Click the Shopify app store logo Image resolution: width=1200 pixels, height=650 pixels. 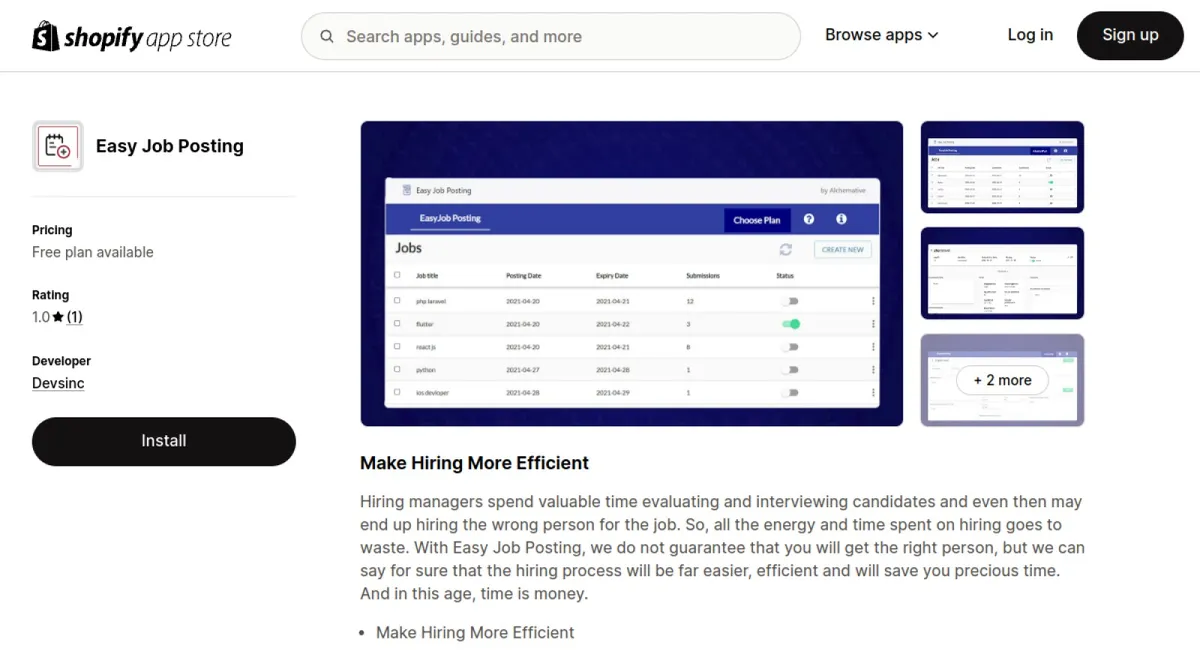tap(132, 37)
